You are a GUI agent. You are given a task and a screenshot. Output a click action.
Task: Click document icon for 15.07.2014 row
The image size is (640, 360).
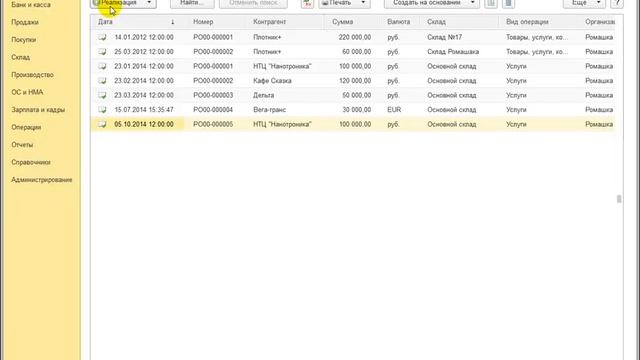(102, 110)
